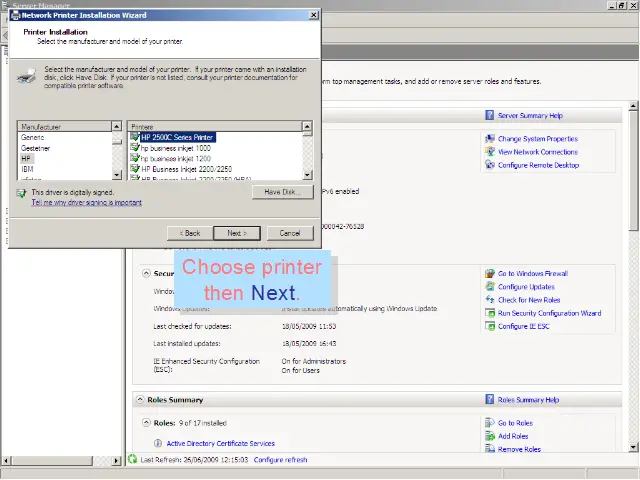Collapse the Roles: 9 of 17 installed subsection
The image size is (640, 480).
[146, 423]
